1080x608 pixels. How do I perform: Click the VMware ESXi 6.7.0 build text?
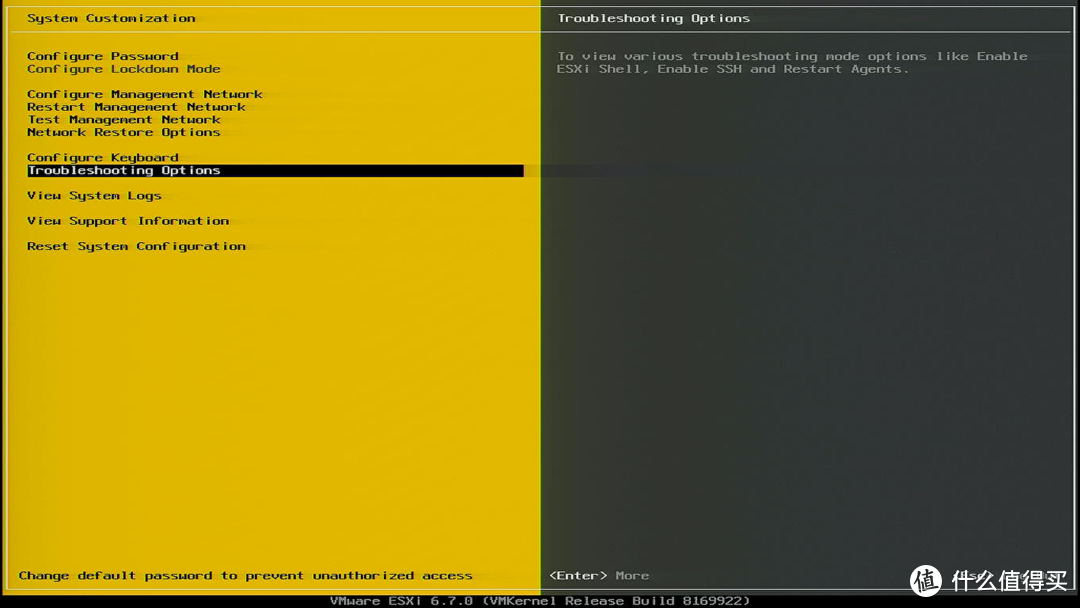[540, 601]
